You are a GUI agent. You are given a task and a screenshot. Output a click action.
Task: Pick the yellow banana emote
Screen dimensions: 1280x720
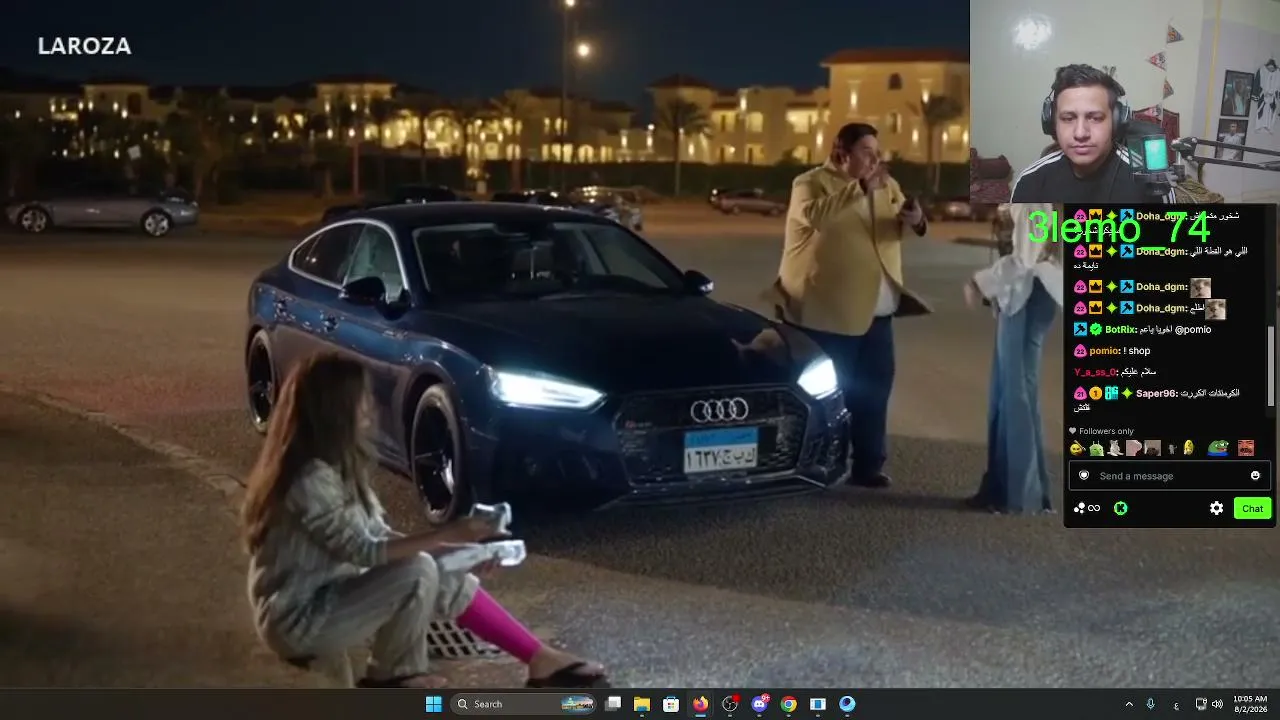(1189, 448)
